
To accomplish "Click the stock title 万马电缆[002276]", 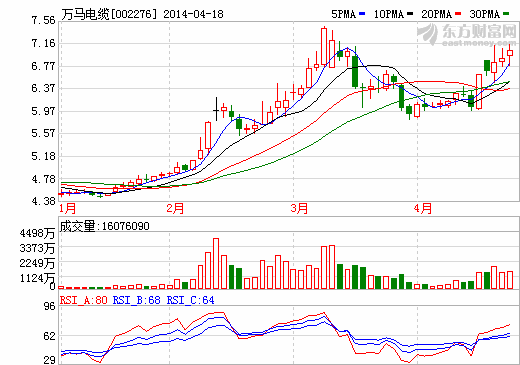I will [x=109, y=14].
